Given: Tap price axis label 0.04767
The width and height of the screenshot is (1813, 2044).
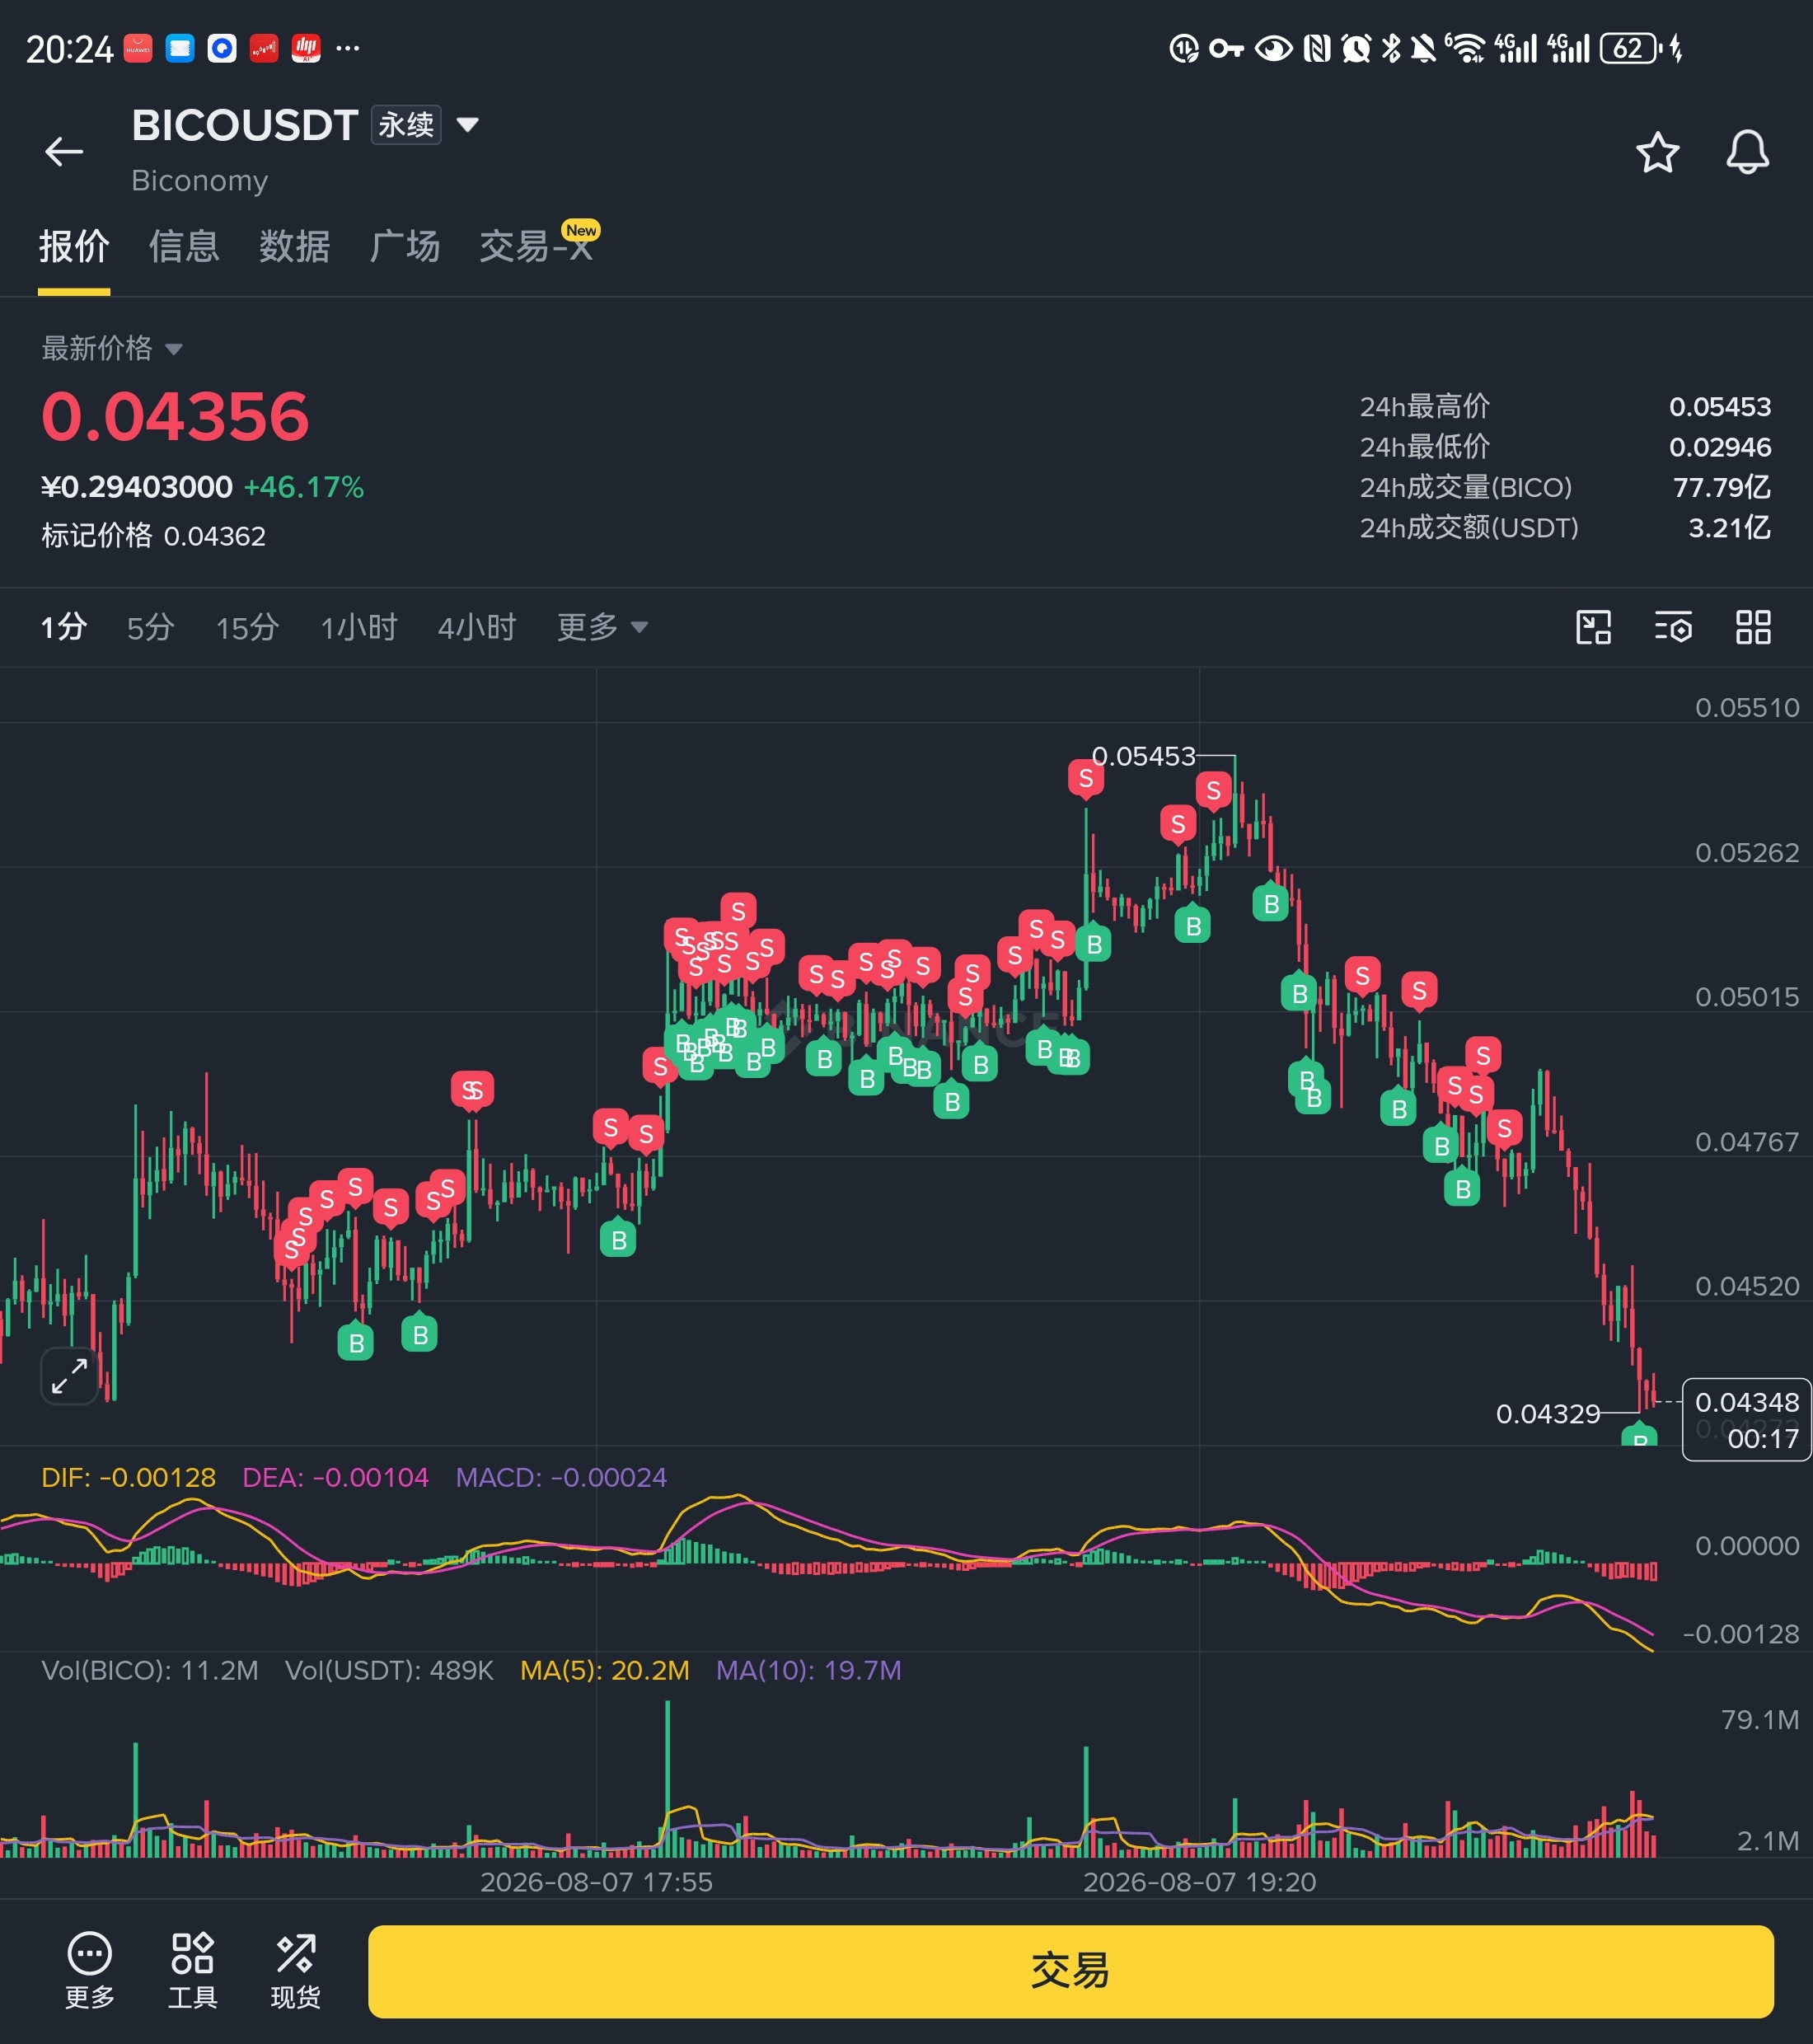Looking at the screenshot, I should (x=1746, y=1142).
